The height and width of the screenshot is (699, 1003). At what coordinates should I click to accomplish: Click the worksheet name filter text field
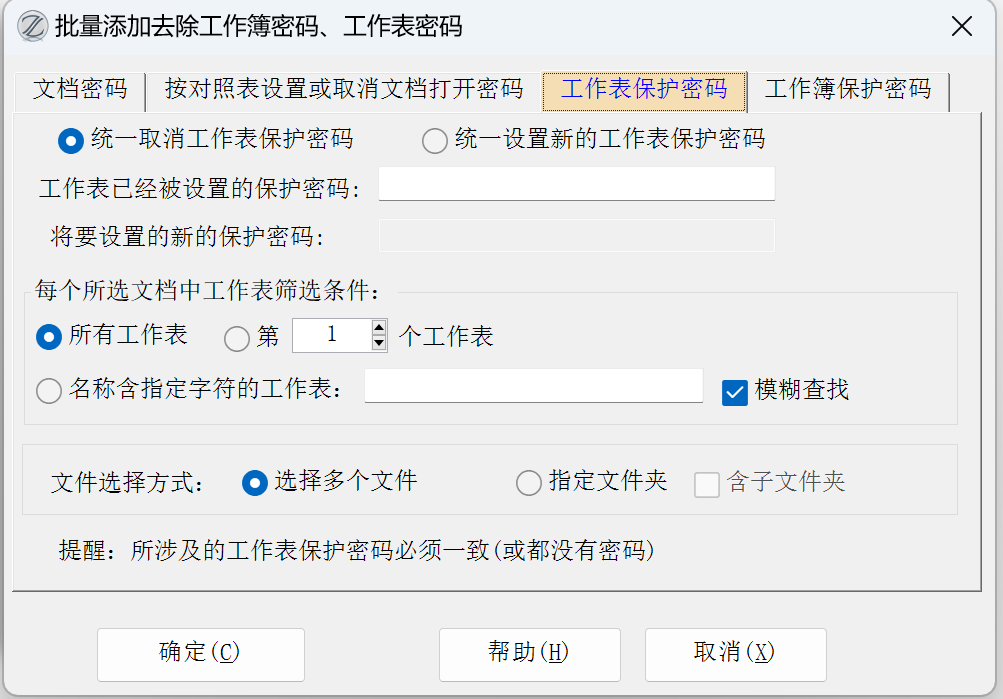[533, 386]
